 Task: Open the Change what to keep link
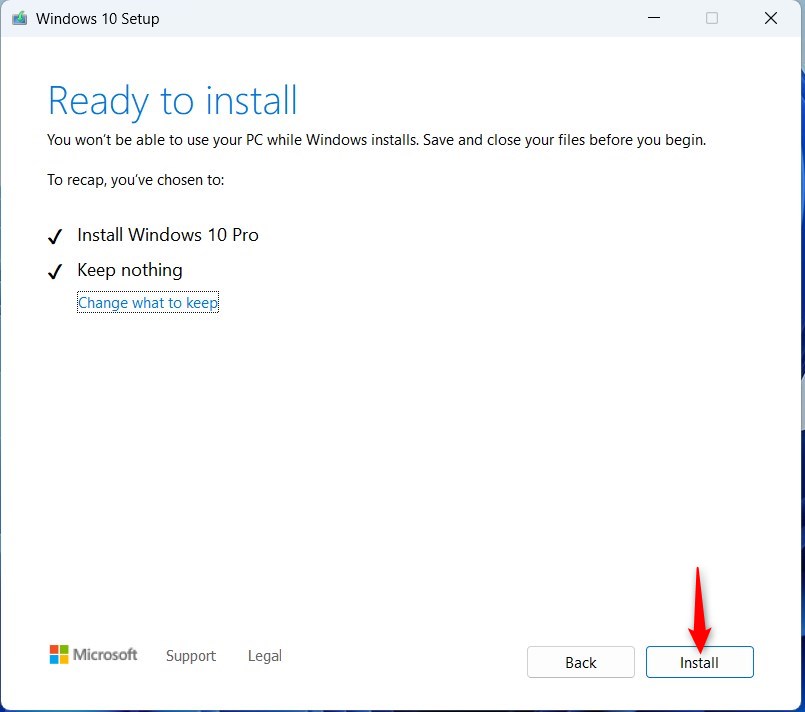tap(148, 303)
